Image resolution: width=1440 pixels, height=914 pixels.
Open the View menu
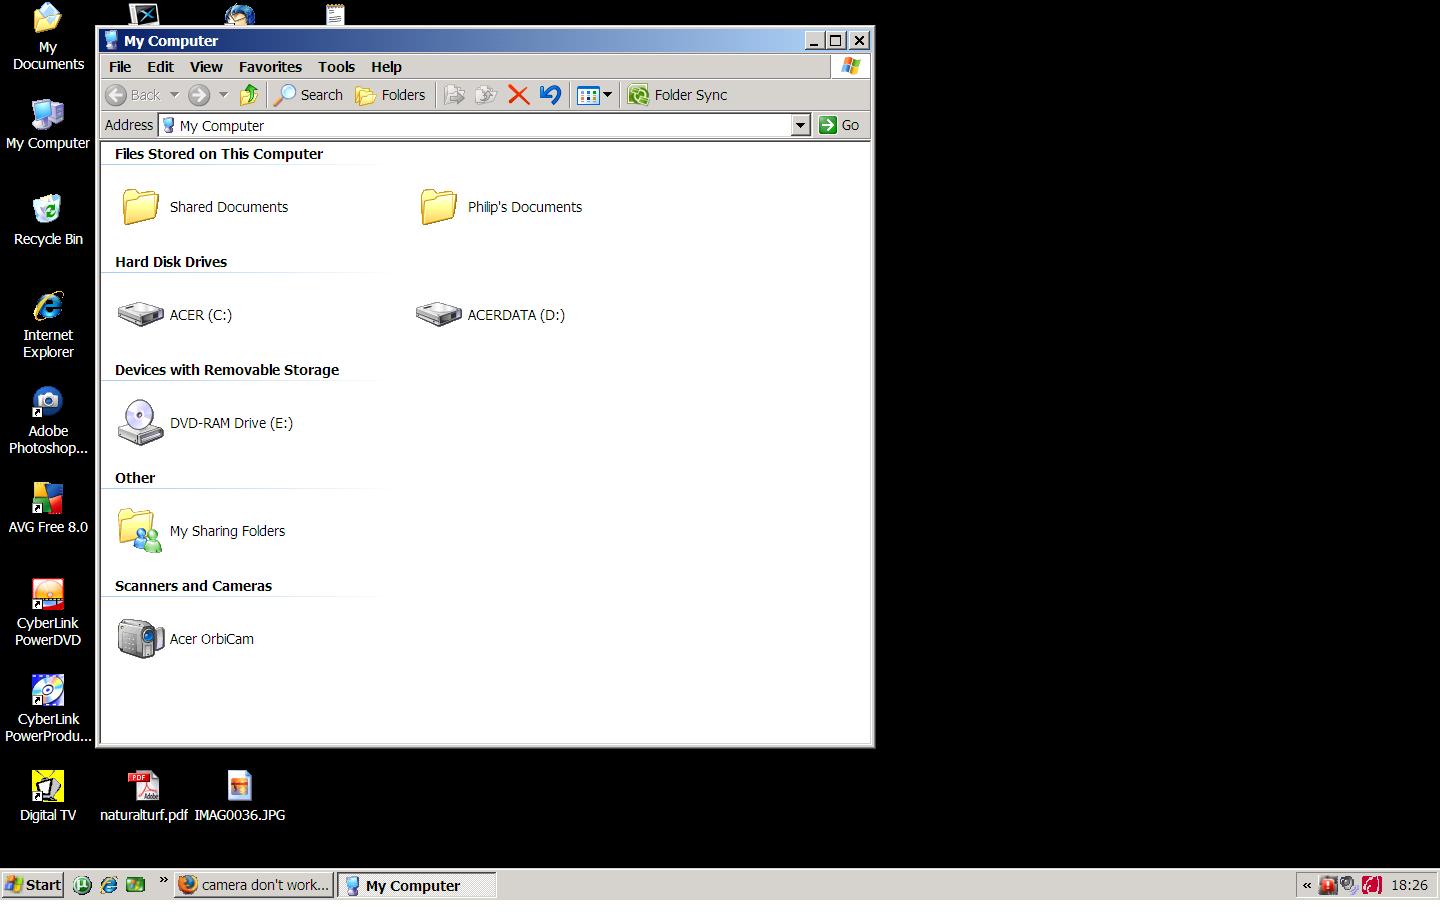206,67
